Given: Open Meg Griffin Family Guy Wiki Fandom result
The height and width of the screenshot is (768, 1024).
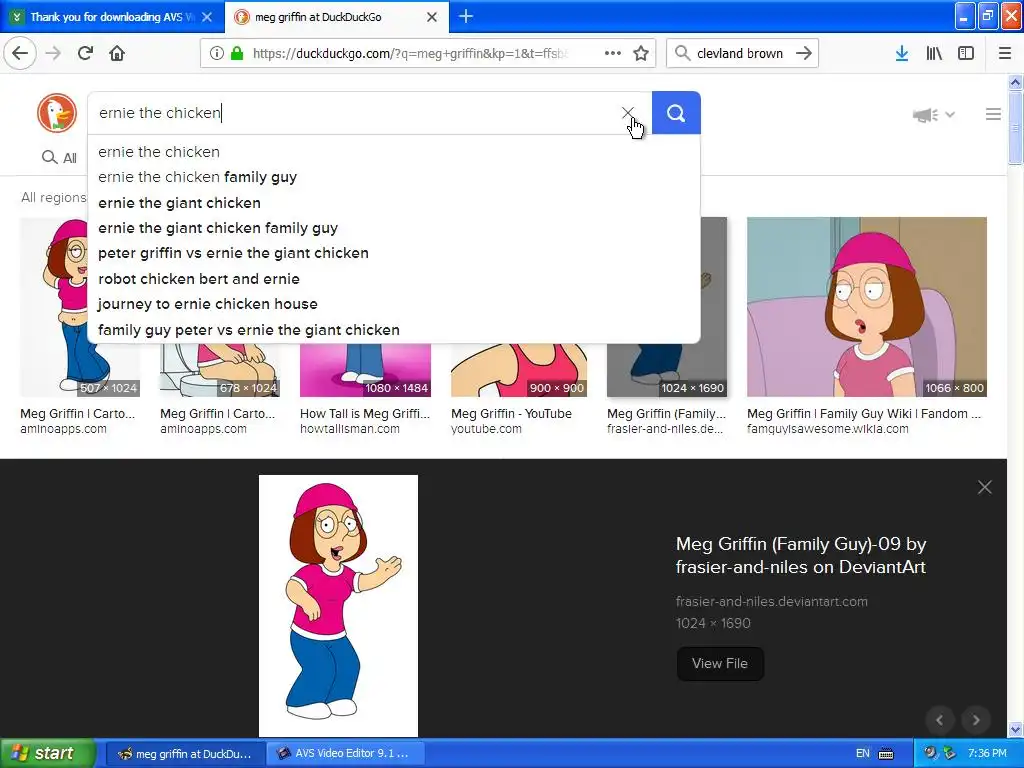Looking at the screenshot, I should [x=863, y=413].
